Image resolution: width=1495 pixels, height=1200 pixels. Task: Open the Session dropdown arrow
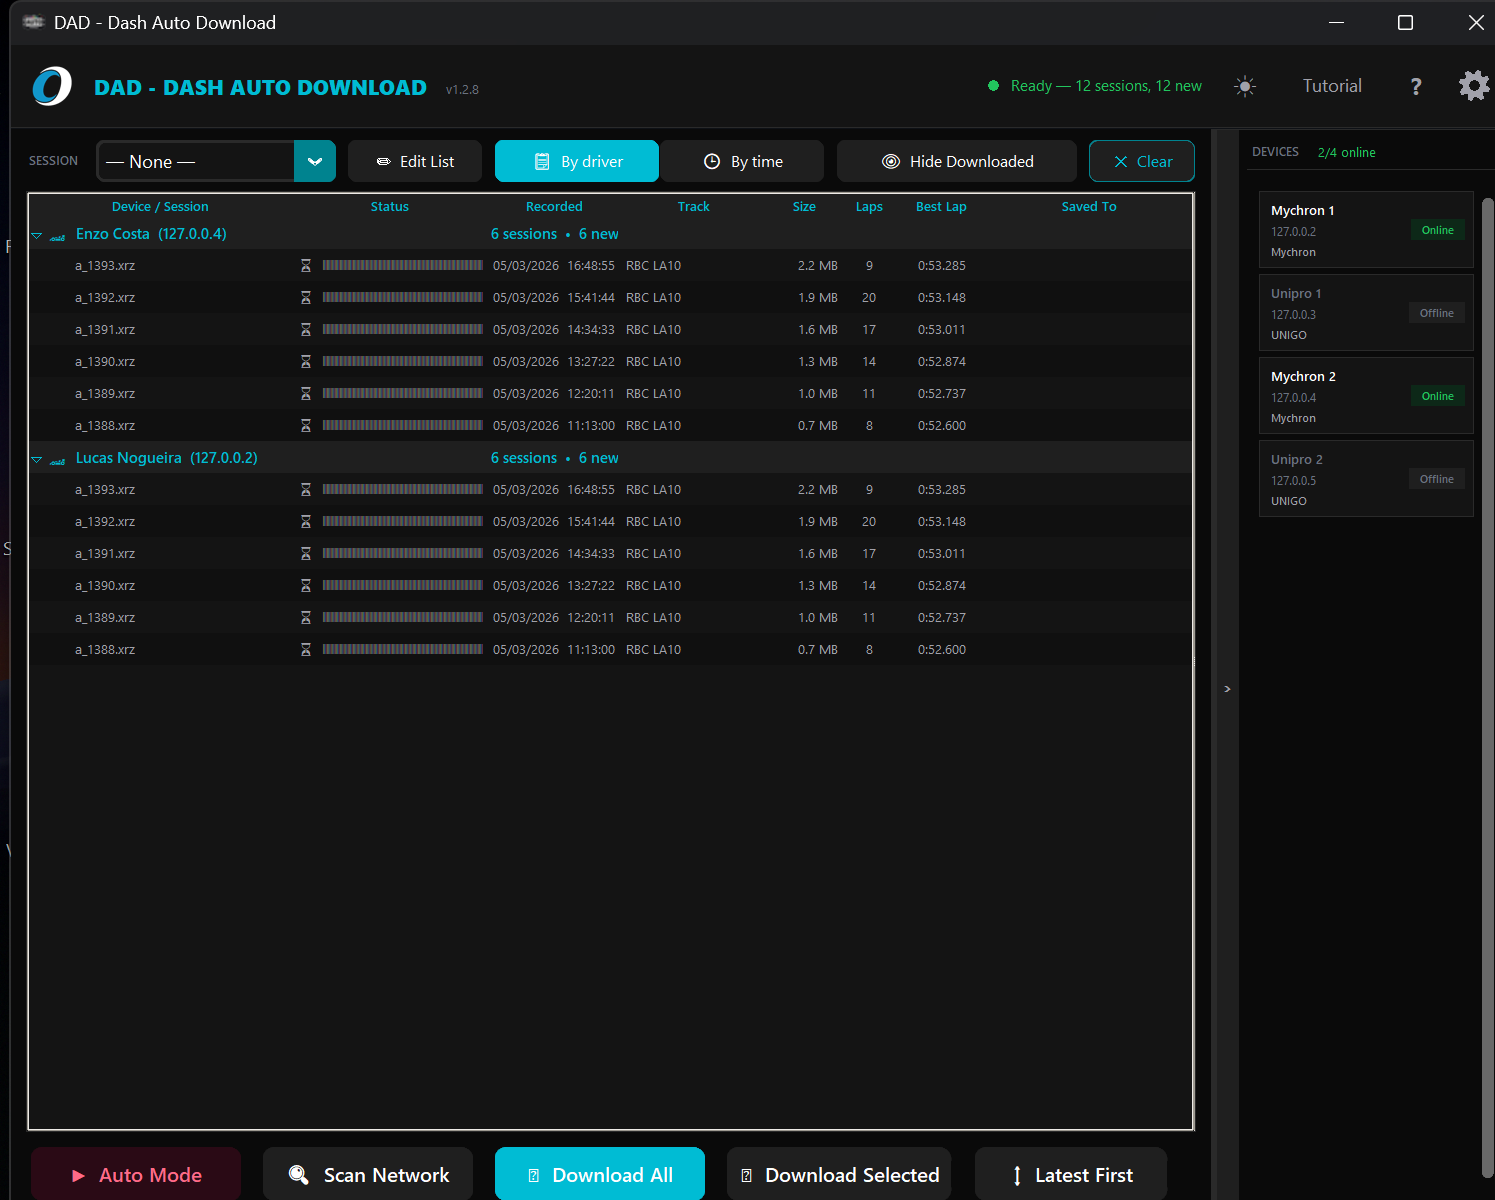[315, 161]
